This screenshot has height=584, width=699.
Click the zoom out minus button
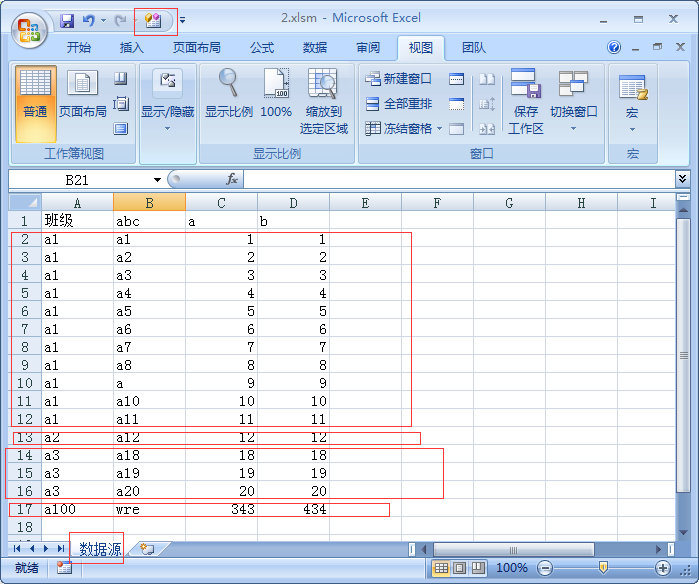tap(544, 568)
